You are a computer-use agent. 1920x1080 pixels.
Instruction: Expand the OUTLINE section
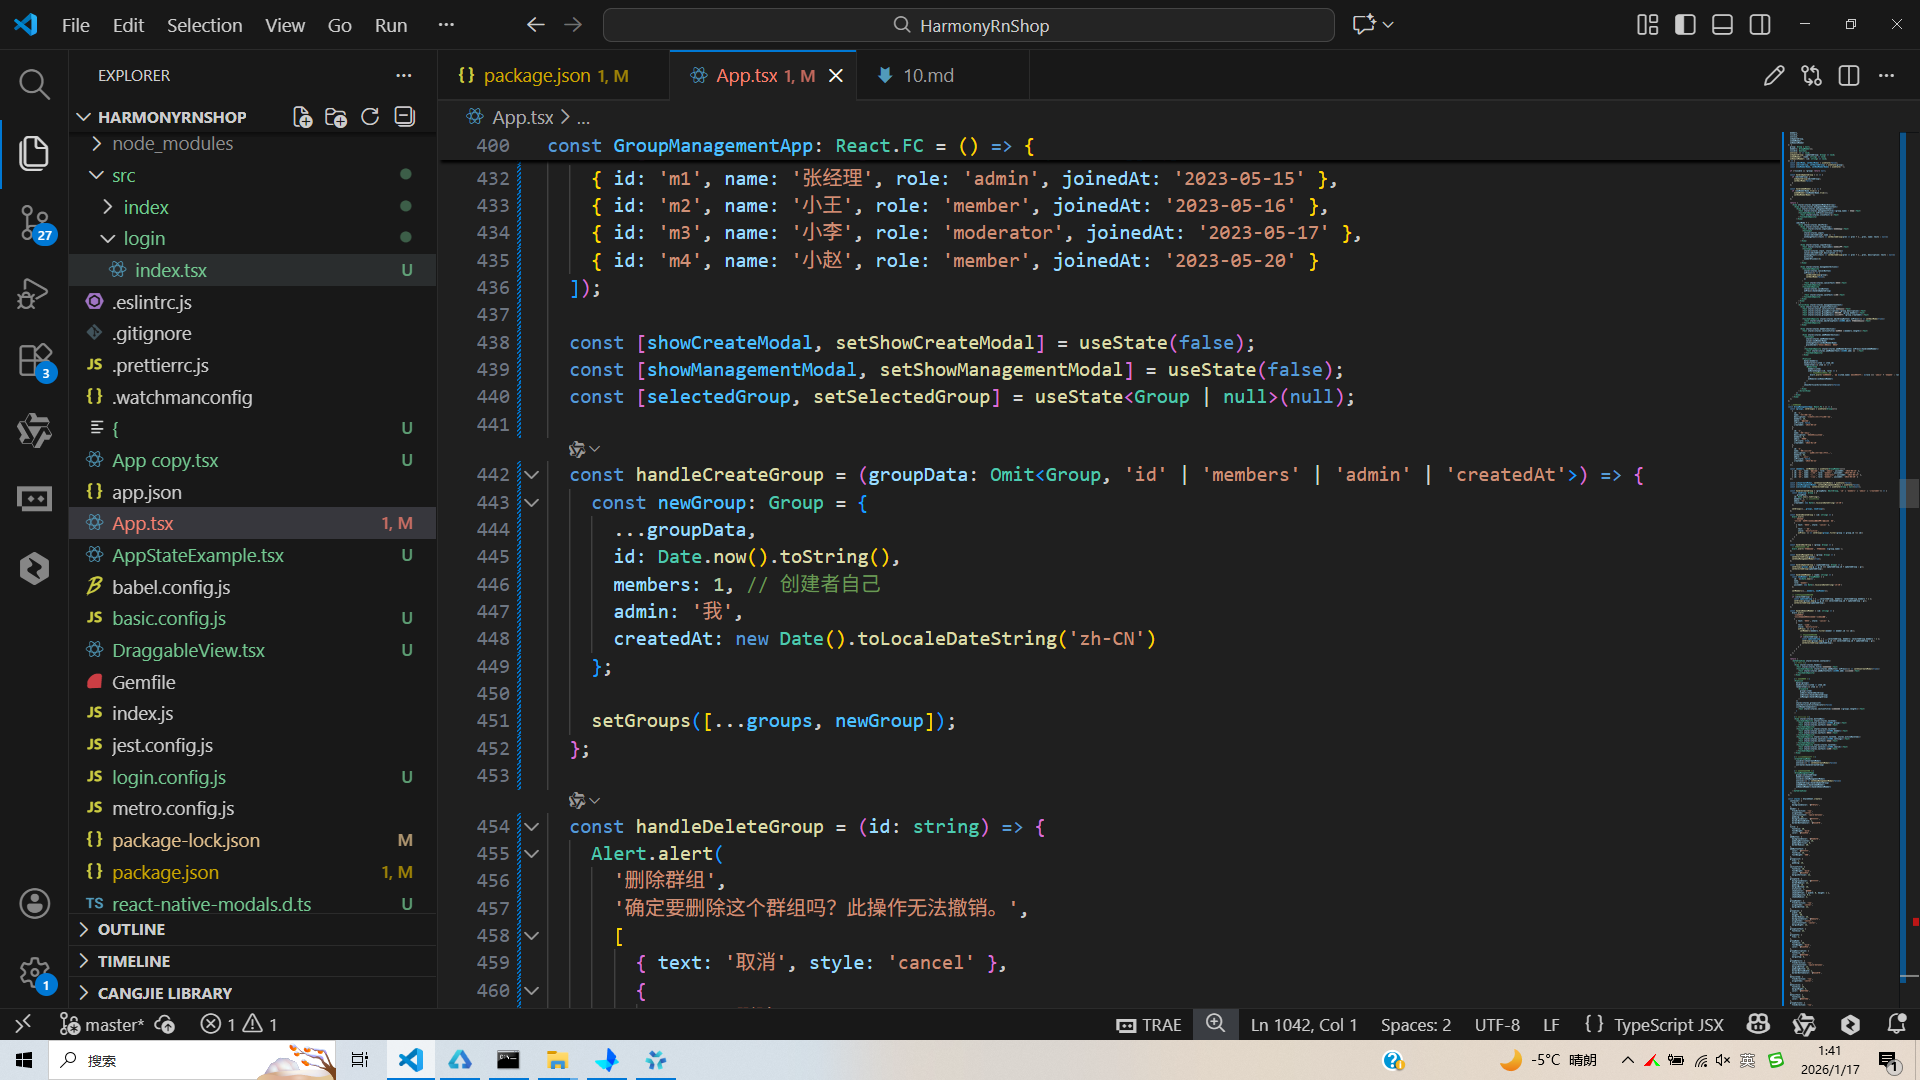tap(131, 929)
